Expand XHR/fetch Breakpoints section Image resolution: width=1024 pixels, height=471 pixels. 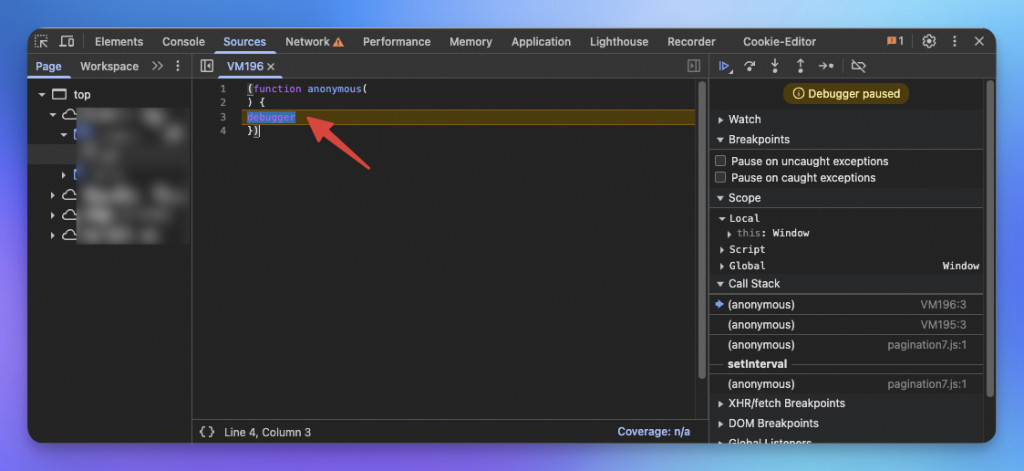[721, 404]
